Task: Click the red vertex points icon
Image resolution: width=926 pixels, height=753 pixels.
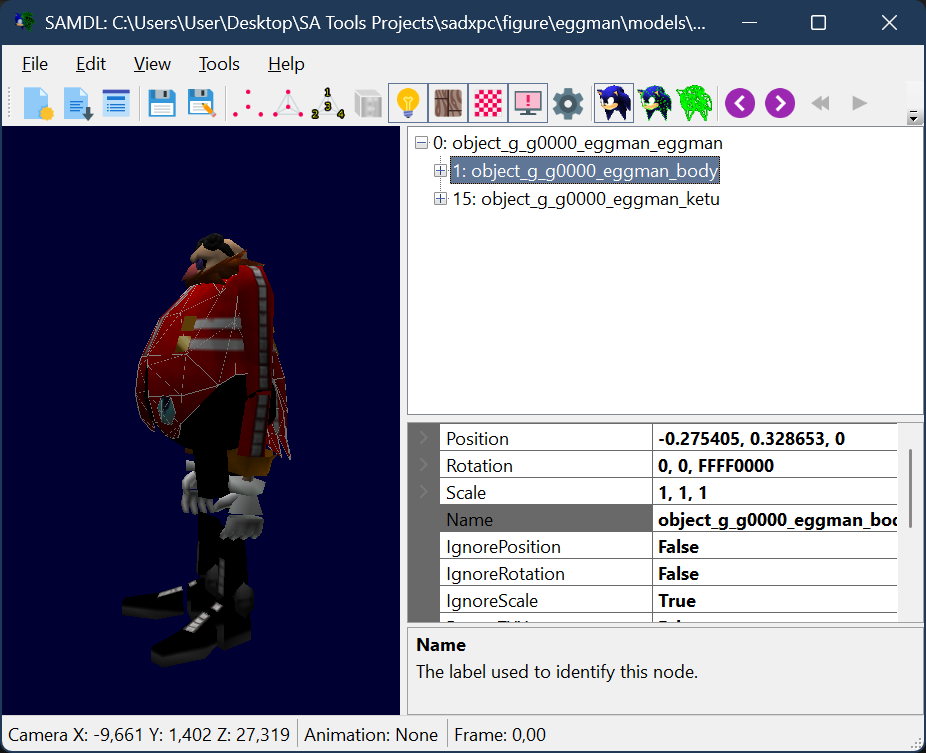Action: pyautogui.click(x=247, y=103)
